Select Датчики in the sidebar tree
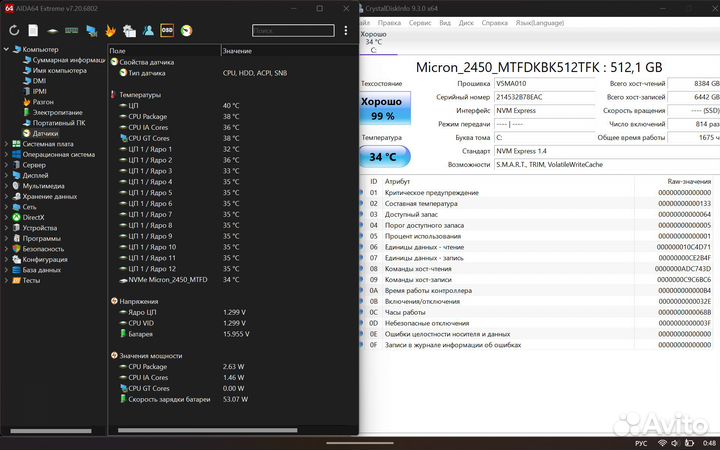The width and height of the screenshot is (720, 450). (45, 133)
